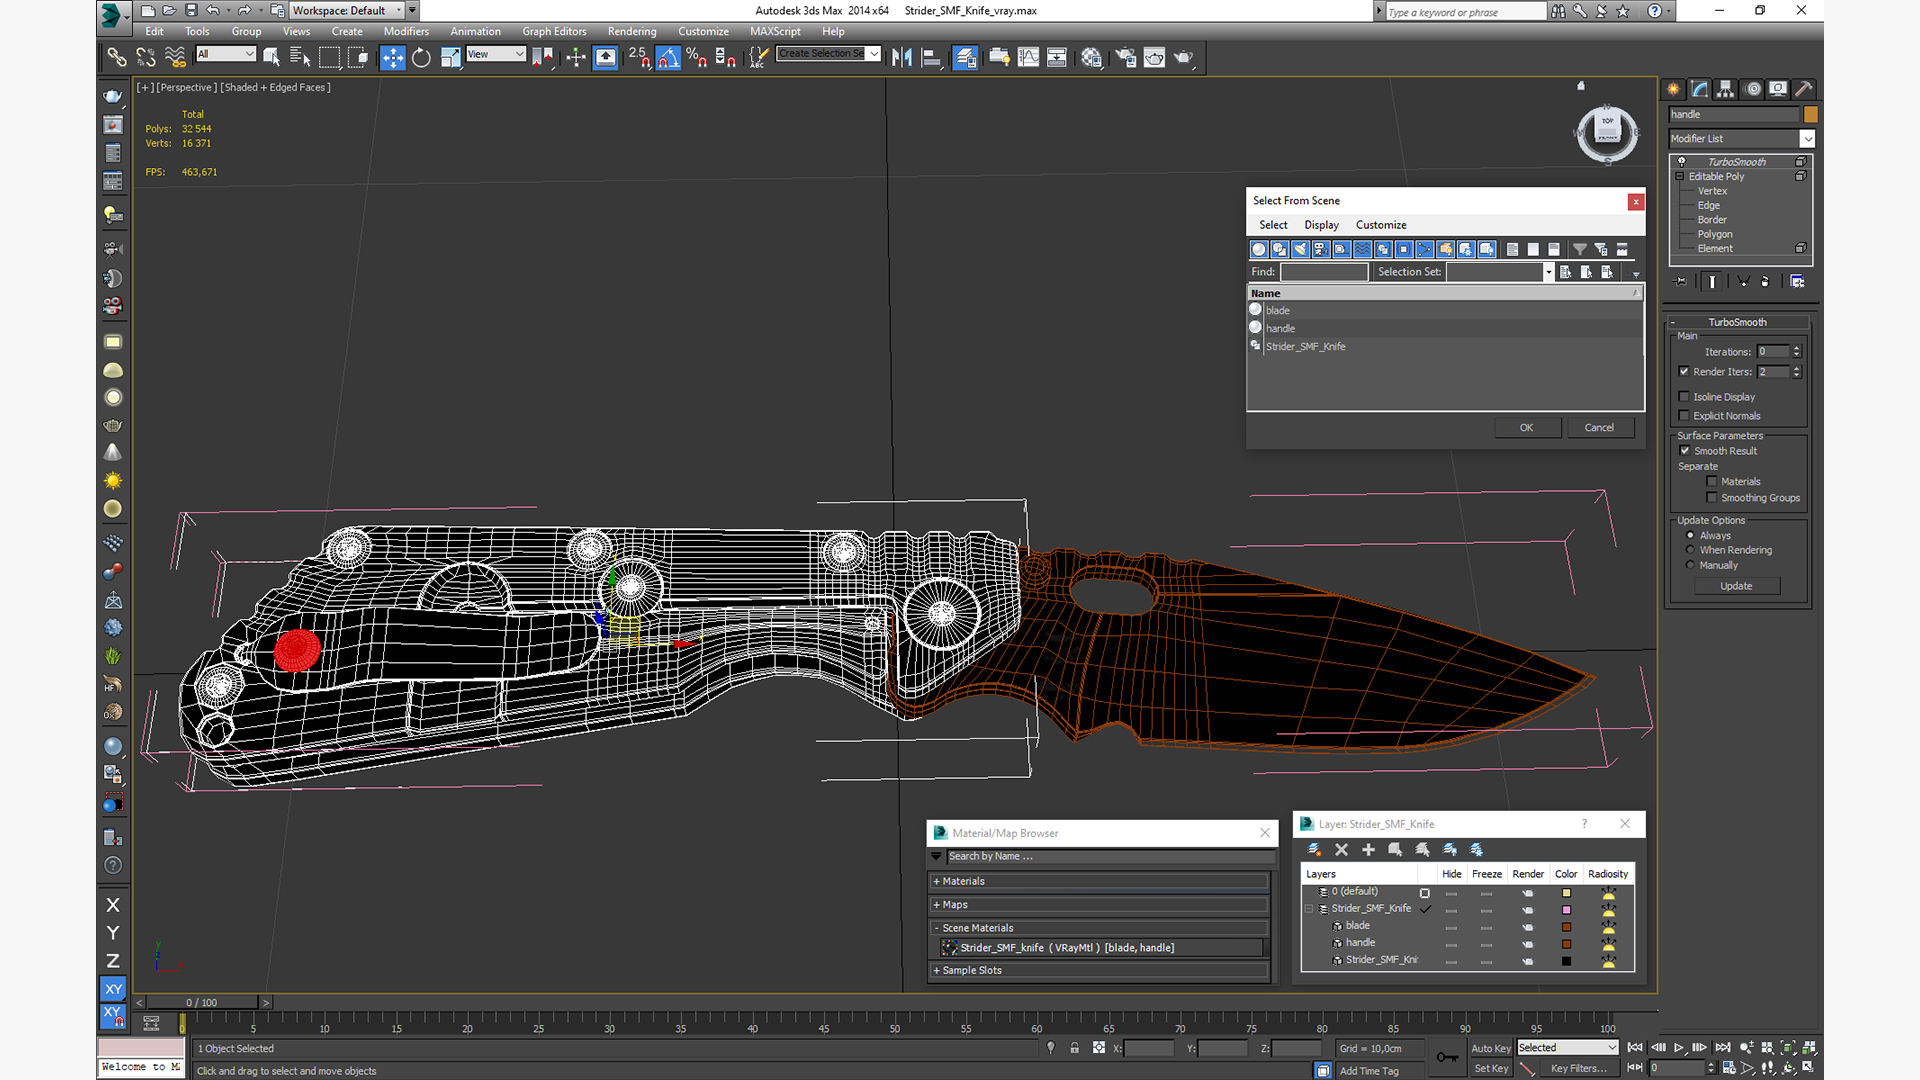Click the Select and Link tool
1920x1080 pixels.
pyautogui.click(x=117, y=58)
